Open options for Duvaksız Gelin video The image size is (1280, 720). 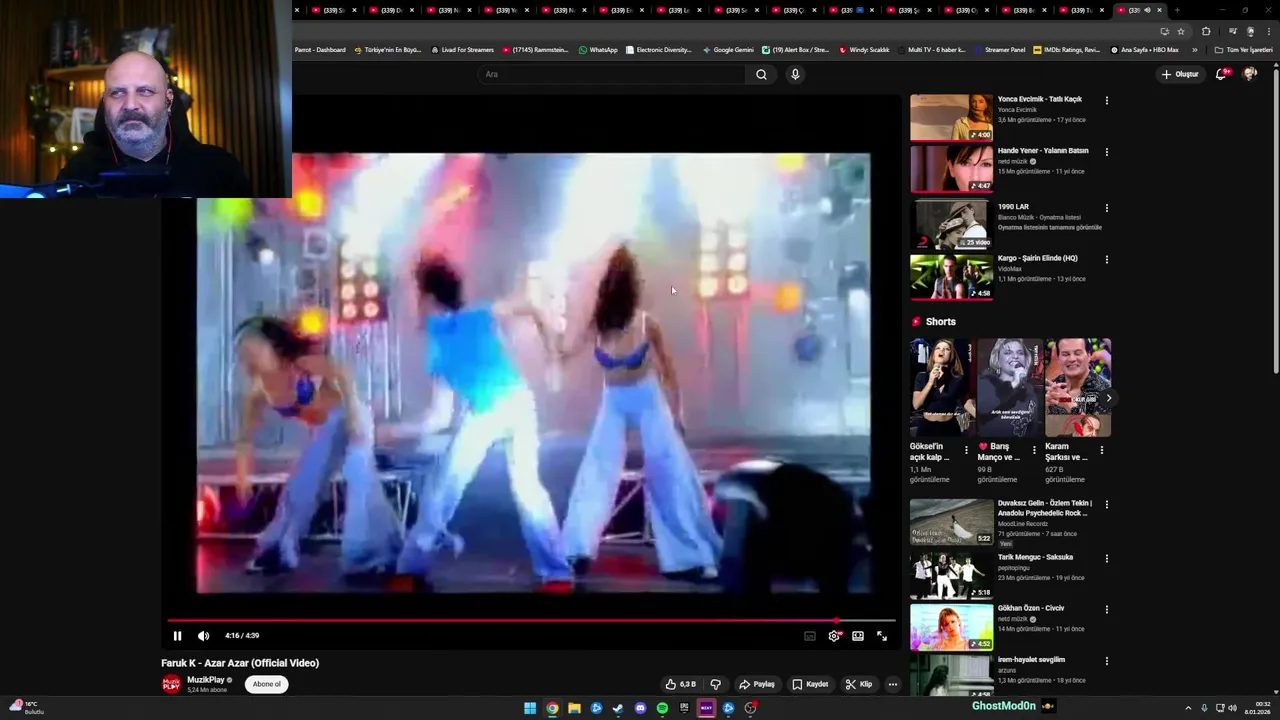pyautogui.click(x=1106, y=505)
